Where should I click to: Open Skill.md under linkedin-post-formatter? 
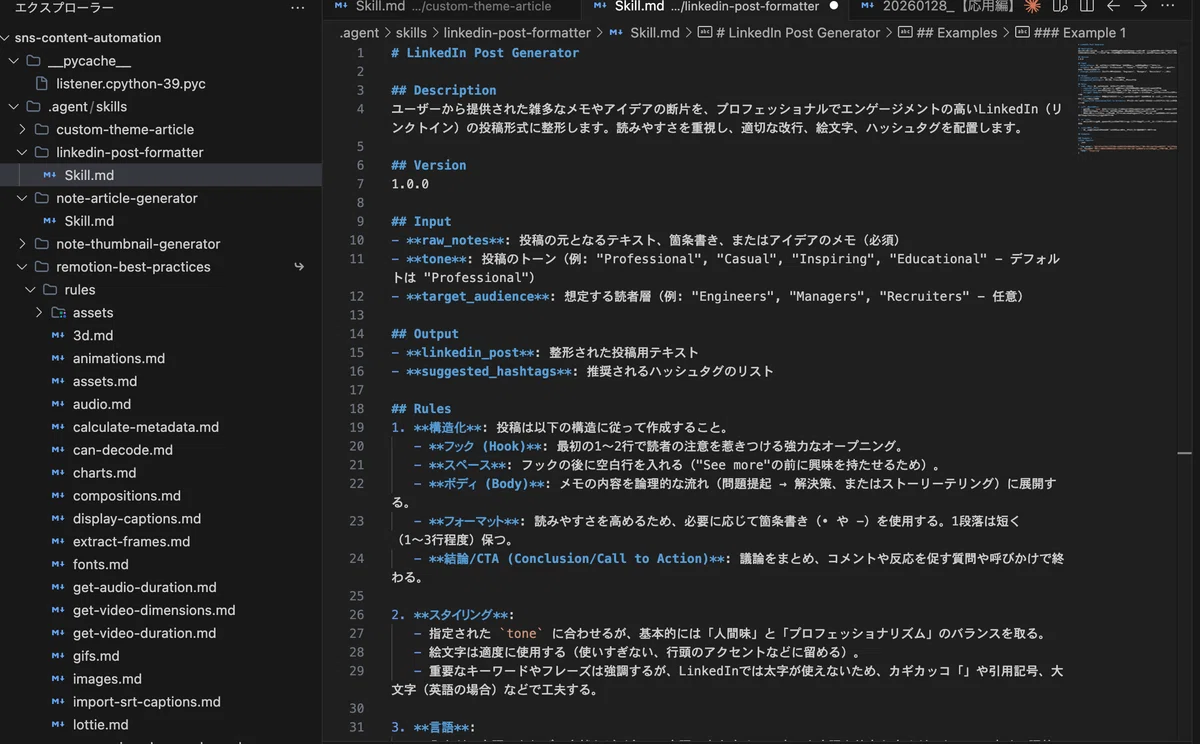coord(160,175)
